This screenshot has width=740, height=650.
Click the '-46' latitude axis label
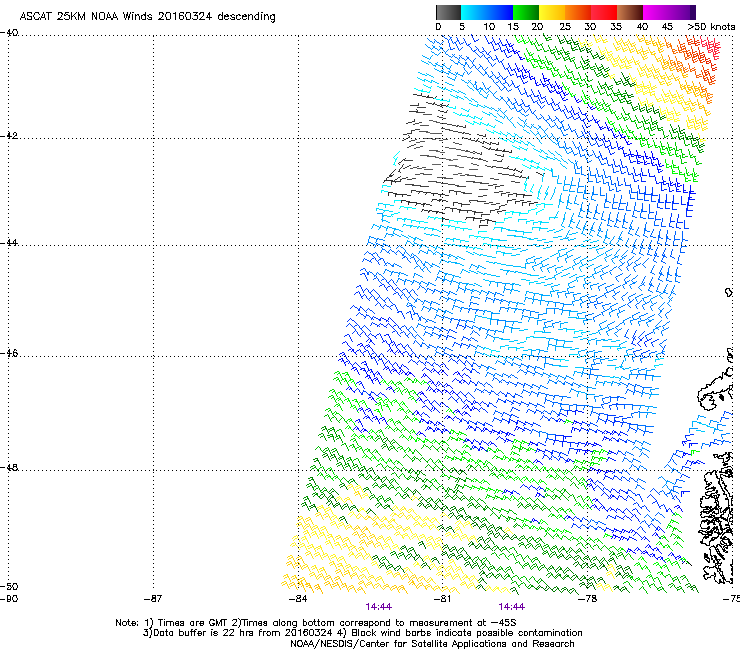point(9,353)
